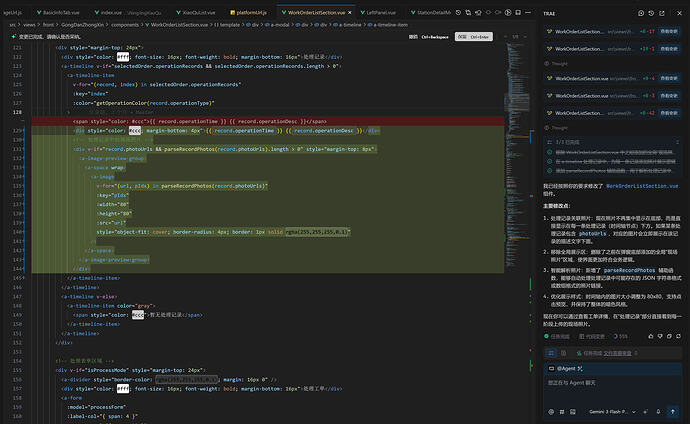Switch to XiaoQuList.vue tab

click(x=195, y=12)
